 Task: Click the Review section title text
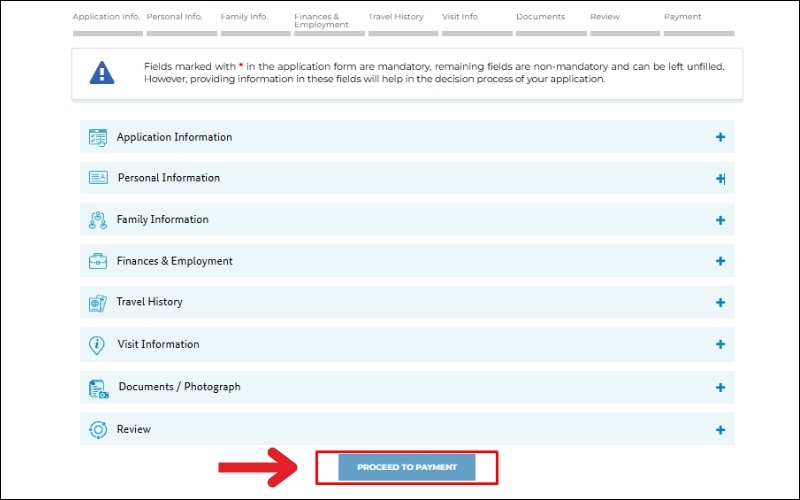point(134,430)
